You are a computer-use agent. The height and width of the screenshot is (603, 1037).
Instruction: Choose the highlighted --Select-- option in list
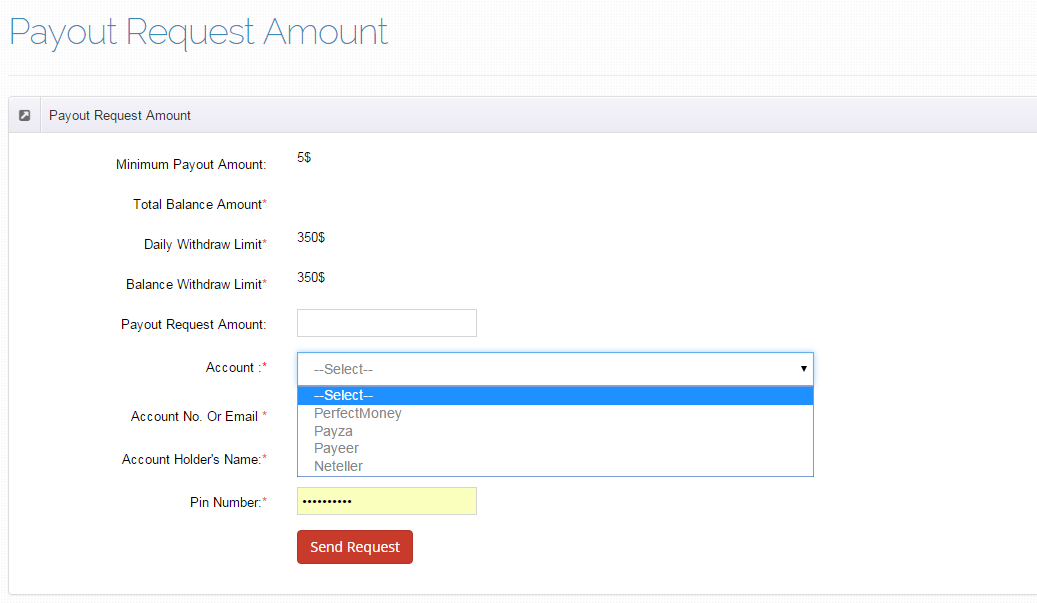tap(555, 396)
